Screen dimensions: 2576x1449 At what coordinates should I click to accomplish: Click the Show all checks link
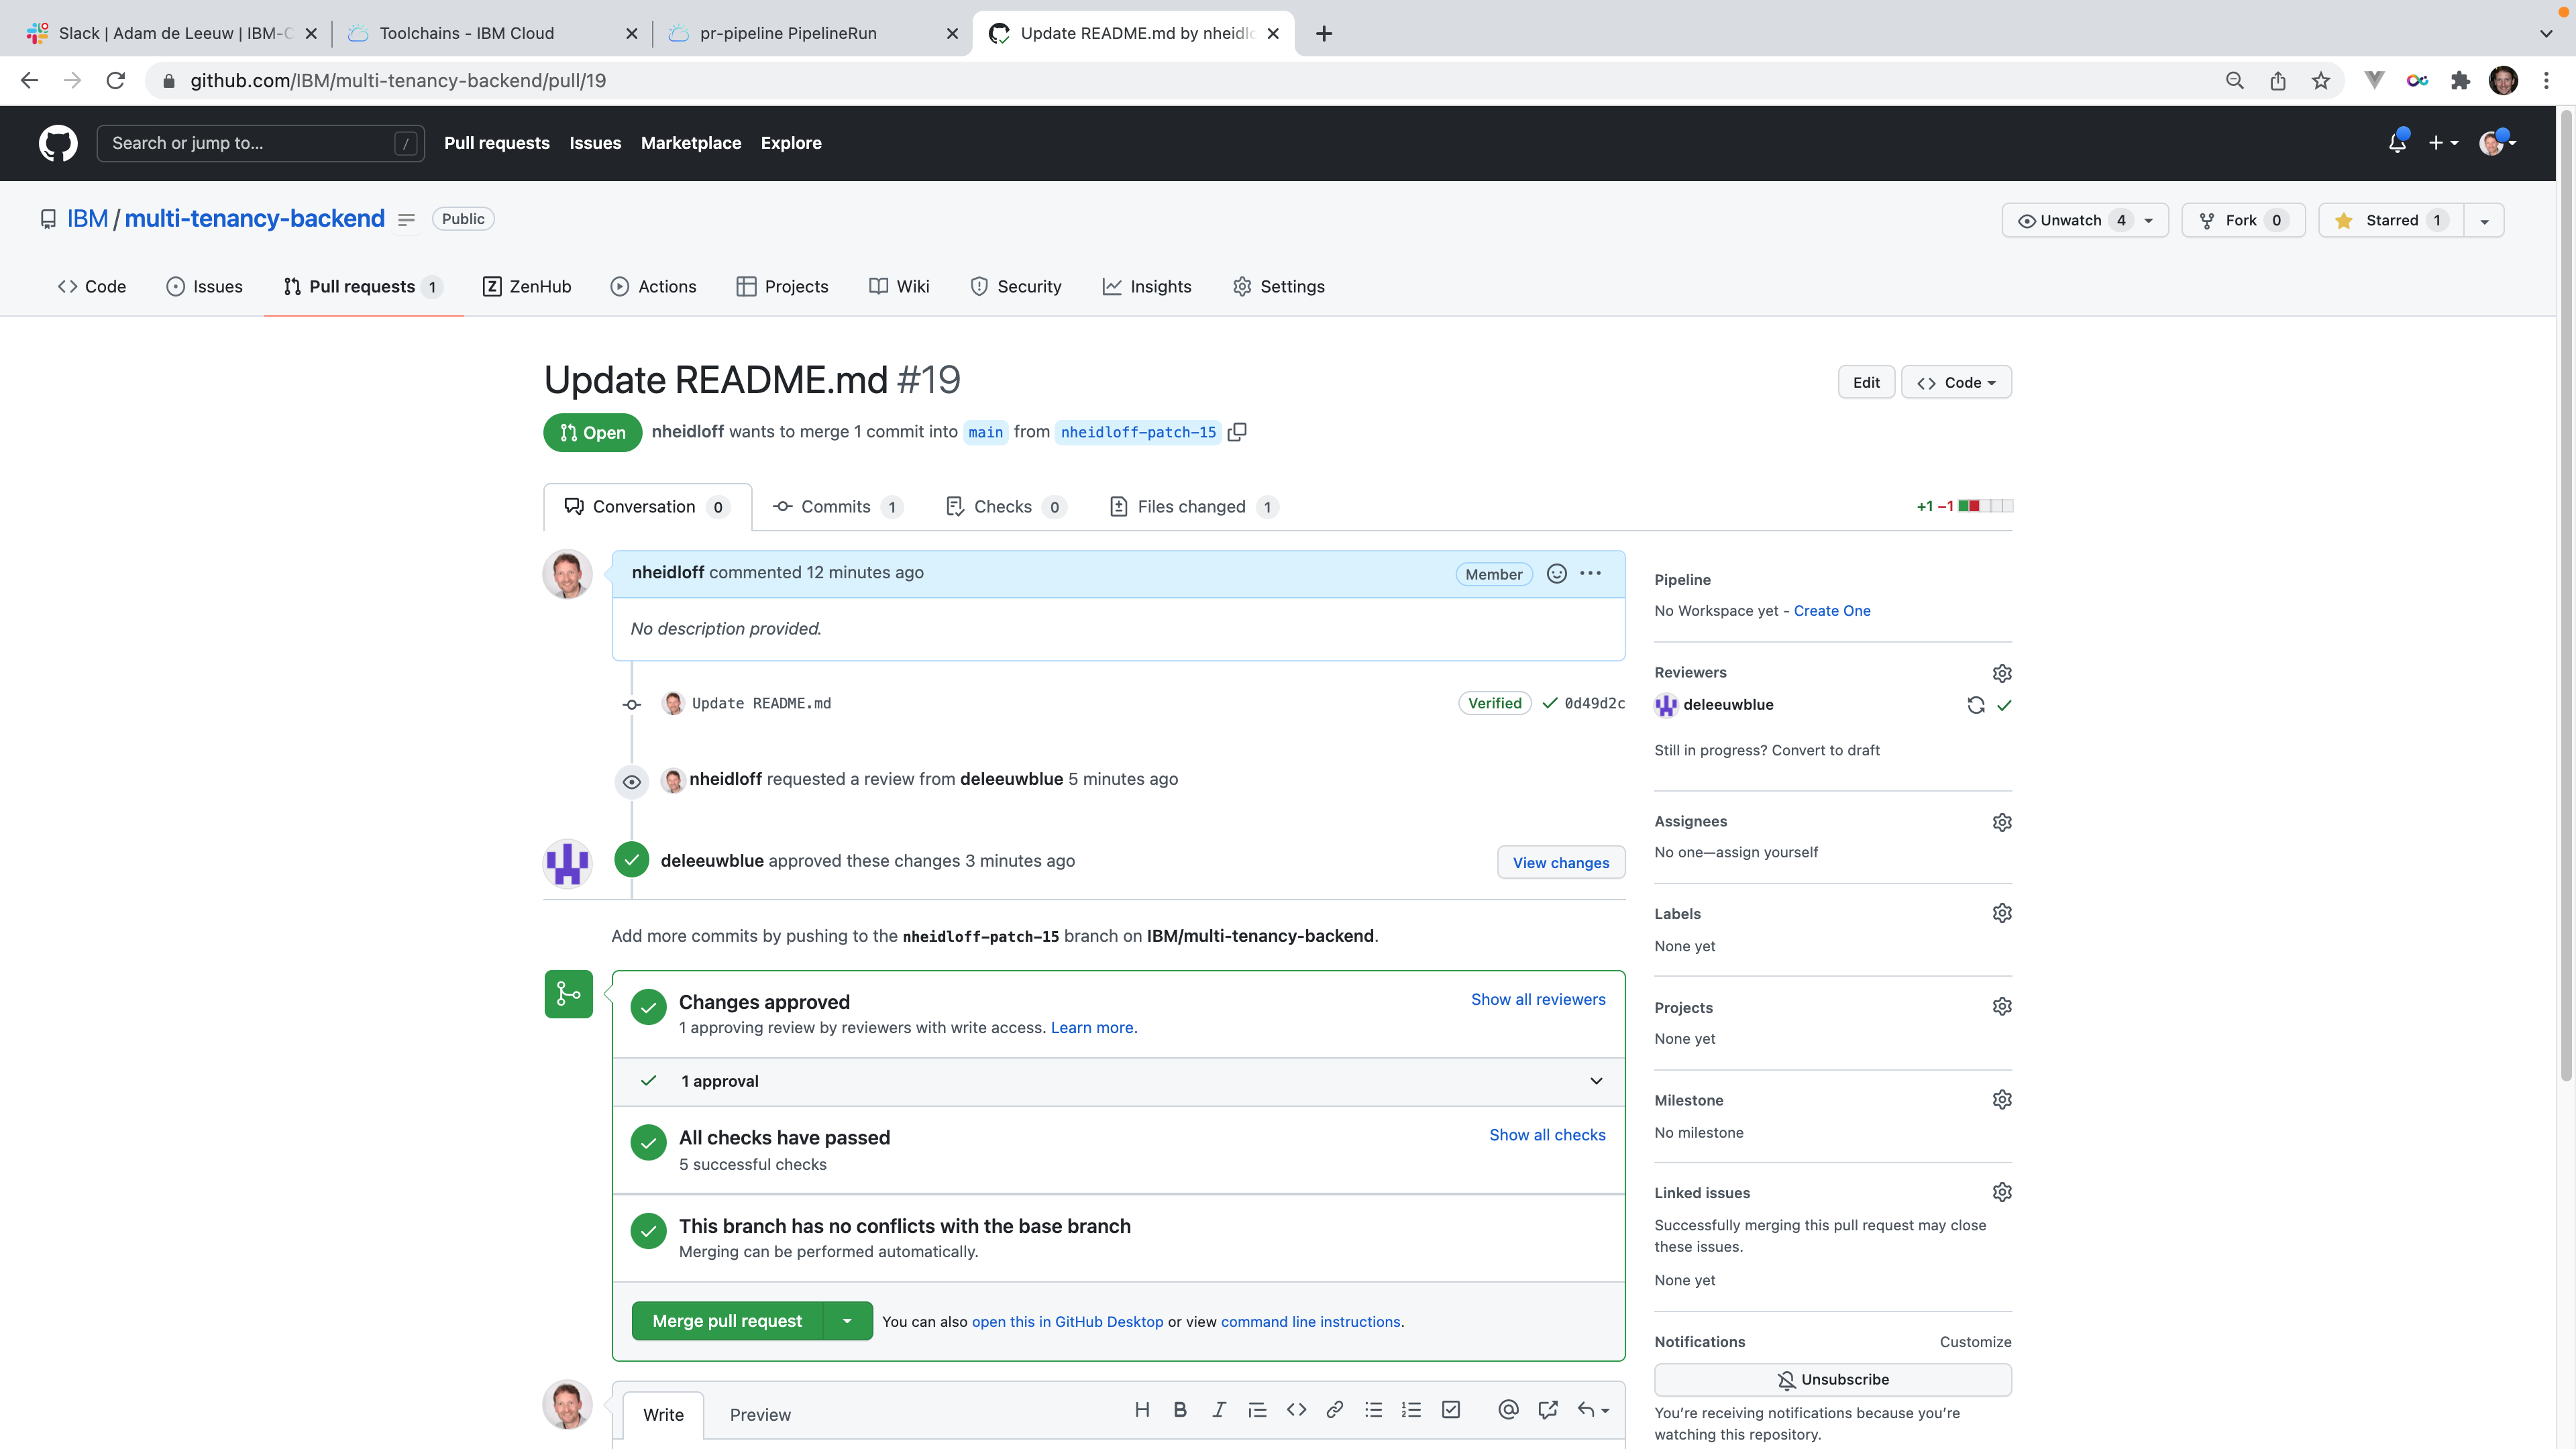(1547, 1135)
